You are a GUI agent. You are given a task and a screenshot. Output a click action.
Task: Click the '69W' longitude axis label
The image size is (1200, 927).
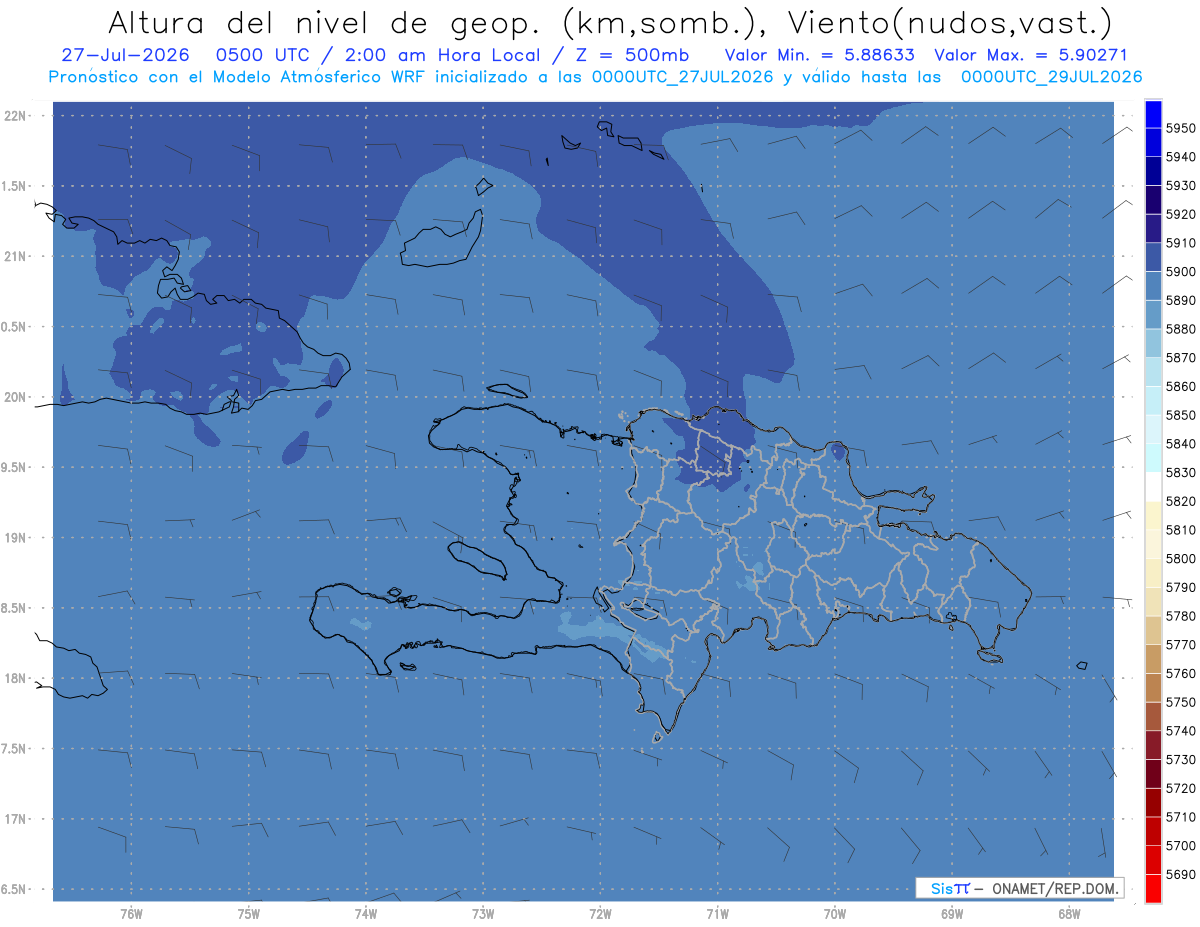tap(952, 913)
